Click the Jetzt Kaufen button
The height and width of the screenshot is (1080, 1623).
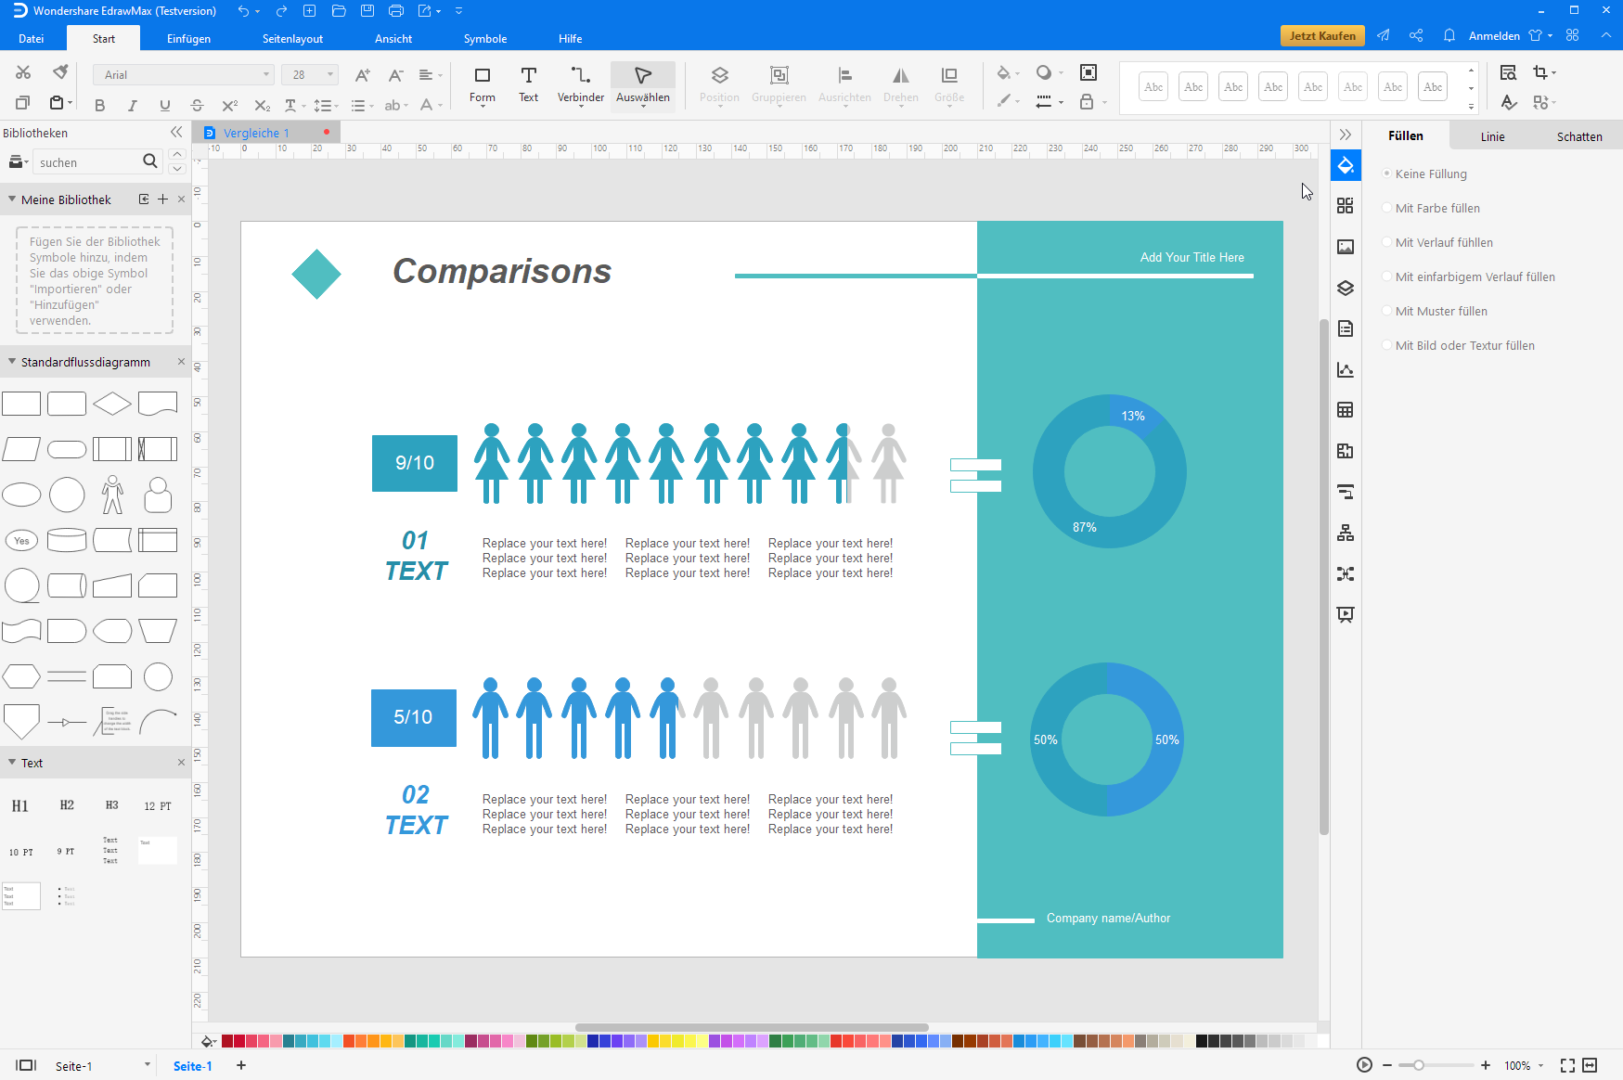1321,36
